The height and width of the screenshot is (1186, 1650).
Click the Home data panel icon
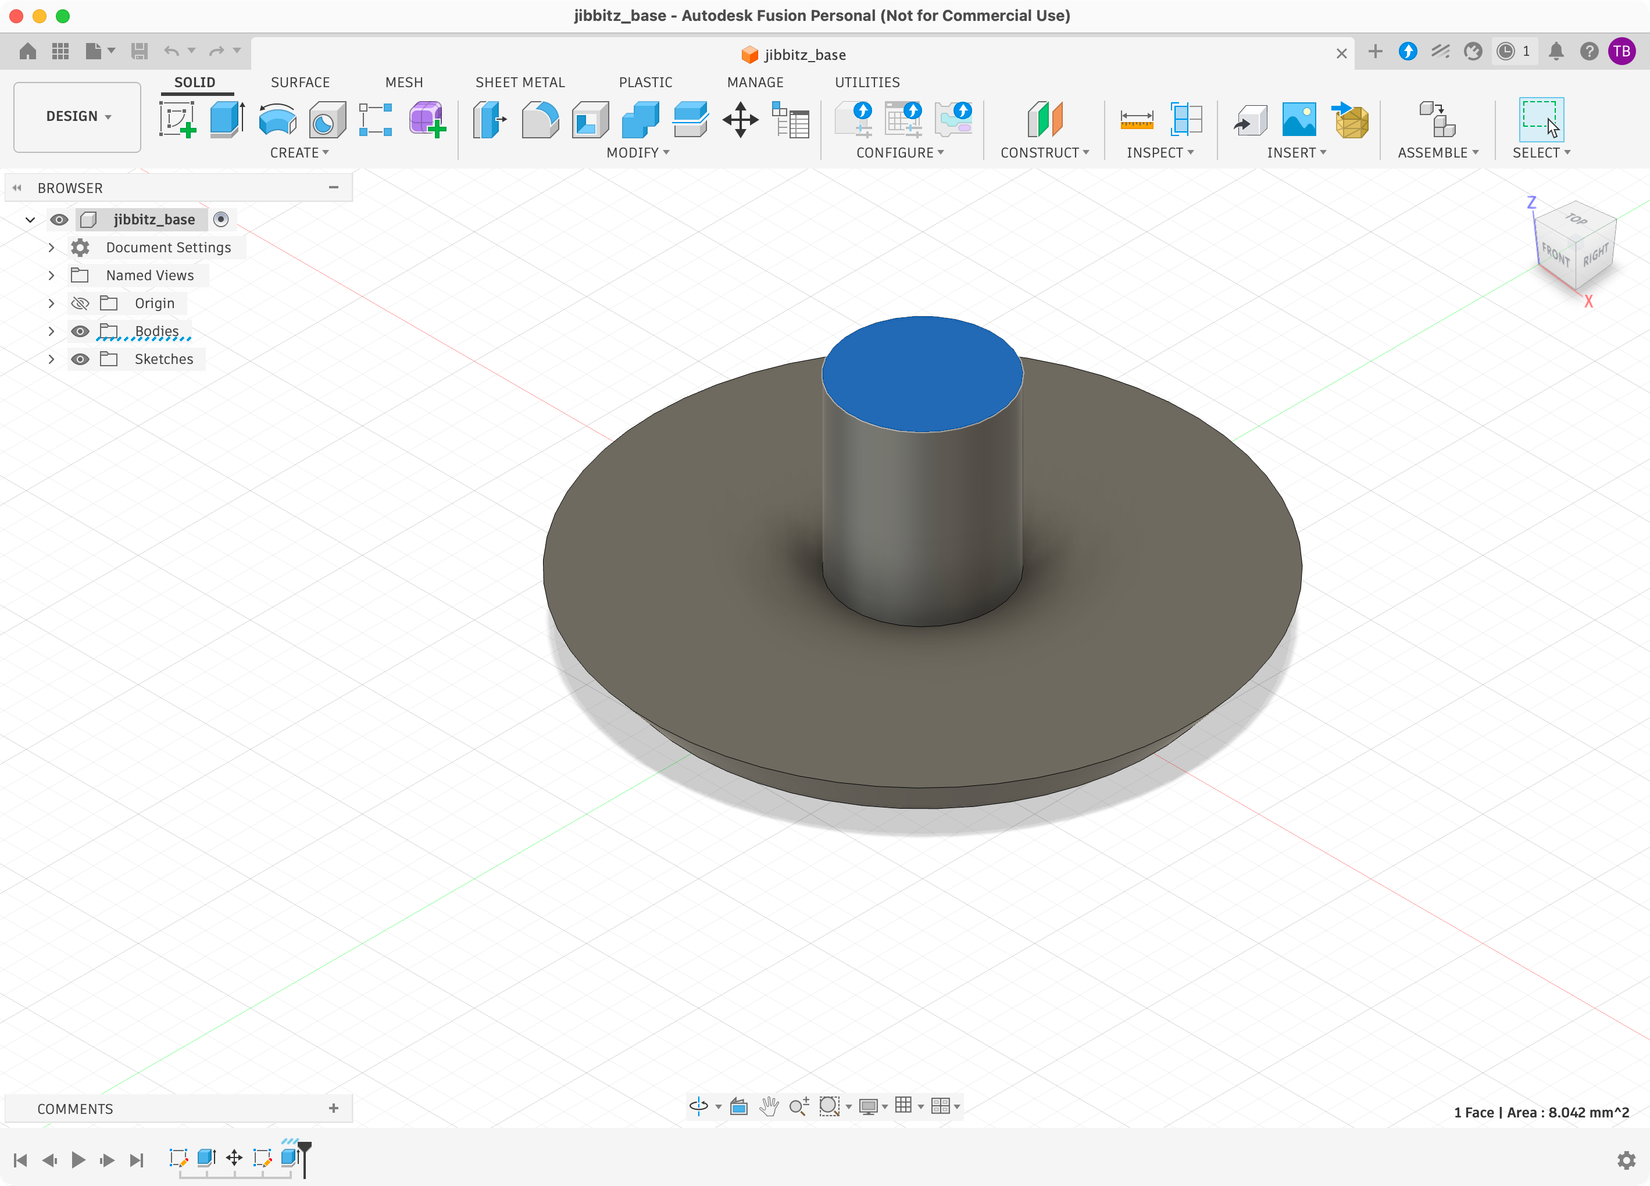tap(28, 51)
